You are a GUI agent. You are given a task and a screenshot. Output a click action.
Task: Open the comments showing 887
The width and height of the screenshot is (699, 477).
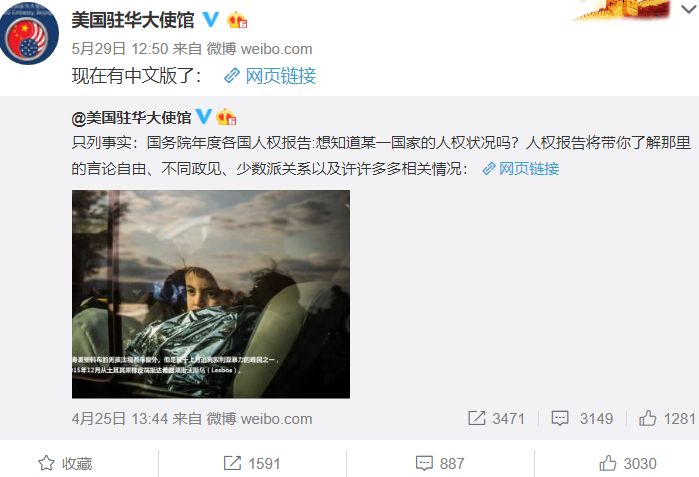coord(440,464)
